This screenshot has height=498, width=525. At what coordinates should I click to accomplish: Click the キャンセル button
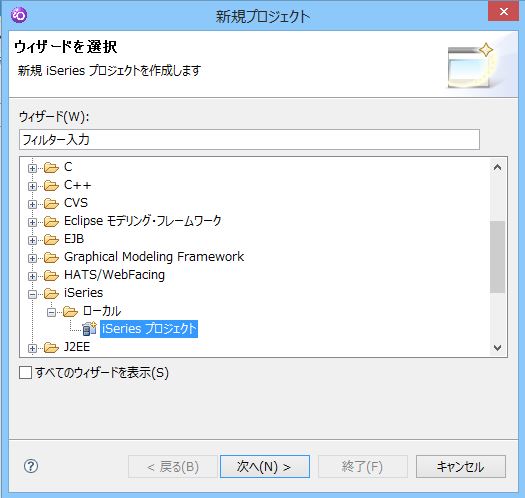coord(461,467)
